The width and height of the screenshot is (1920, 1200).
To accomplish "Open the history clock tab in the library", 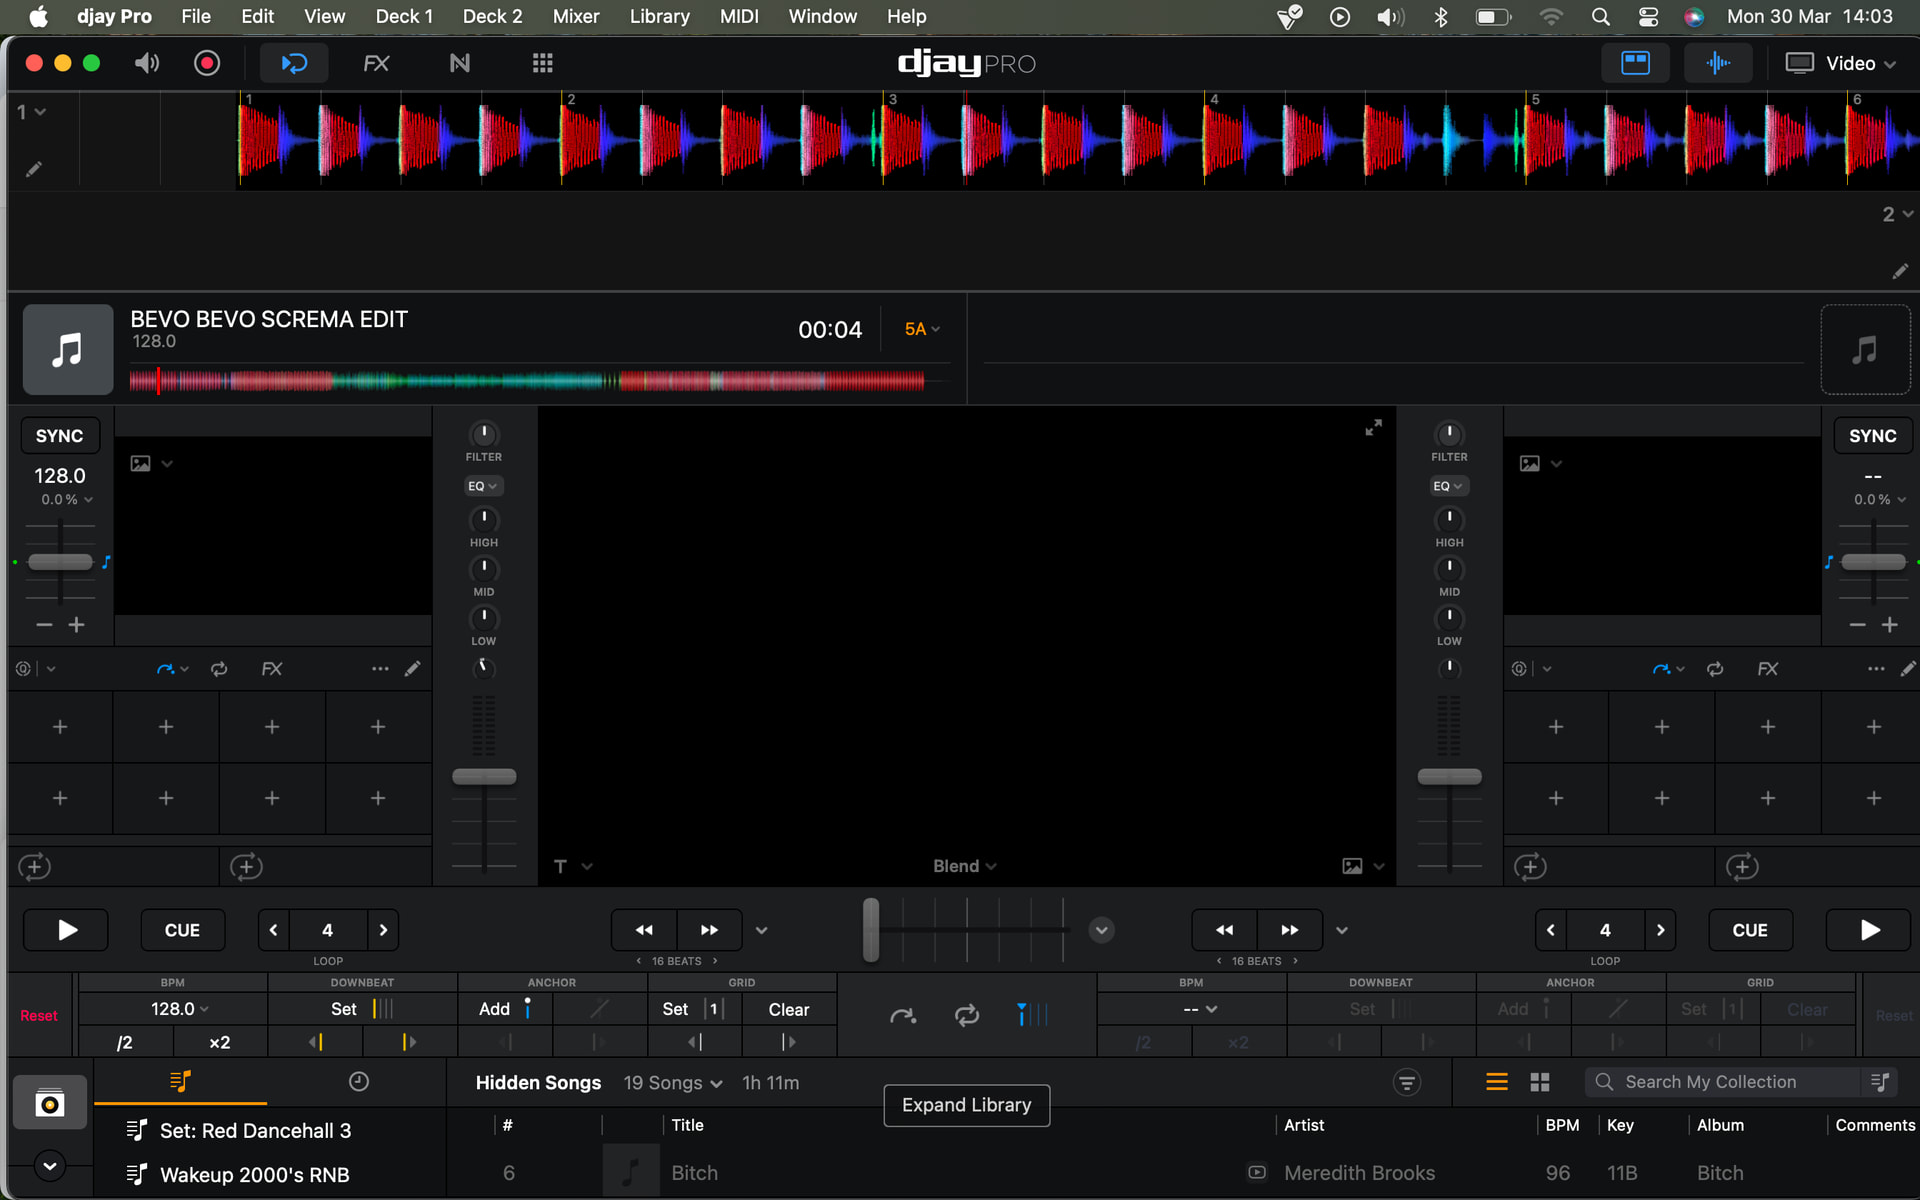I will click(x=359, y=1082).
